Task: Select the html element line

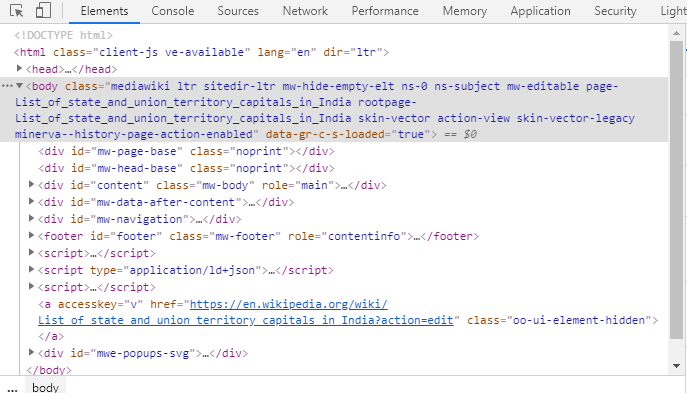Action: point(201,52)
